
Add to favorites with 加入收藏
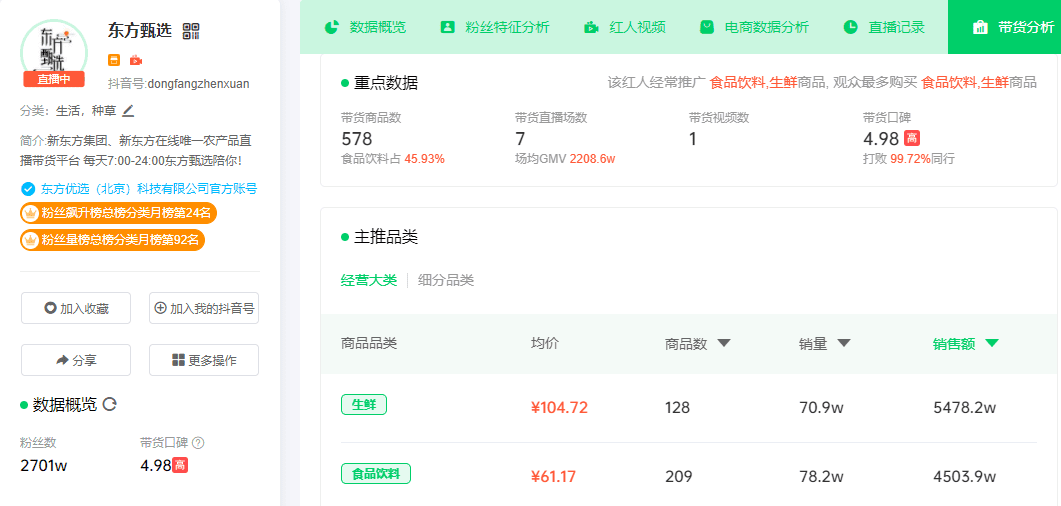pyautogui.click(x=76, y=308)
